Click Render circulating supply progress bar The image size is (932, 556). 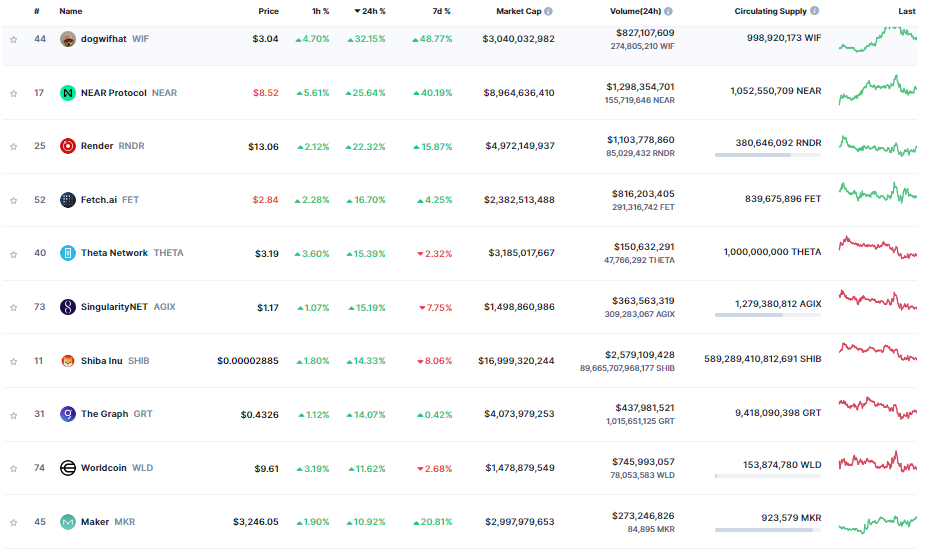[768, 155]
